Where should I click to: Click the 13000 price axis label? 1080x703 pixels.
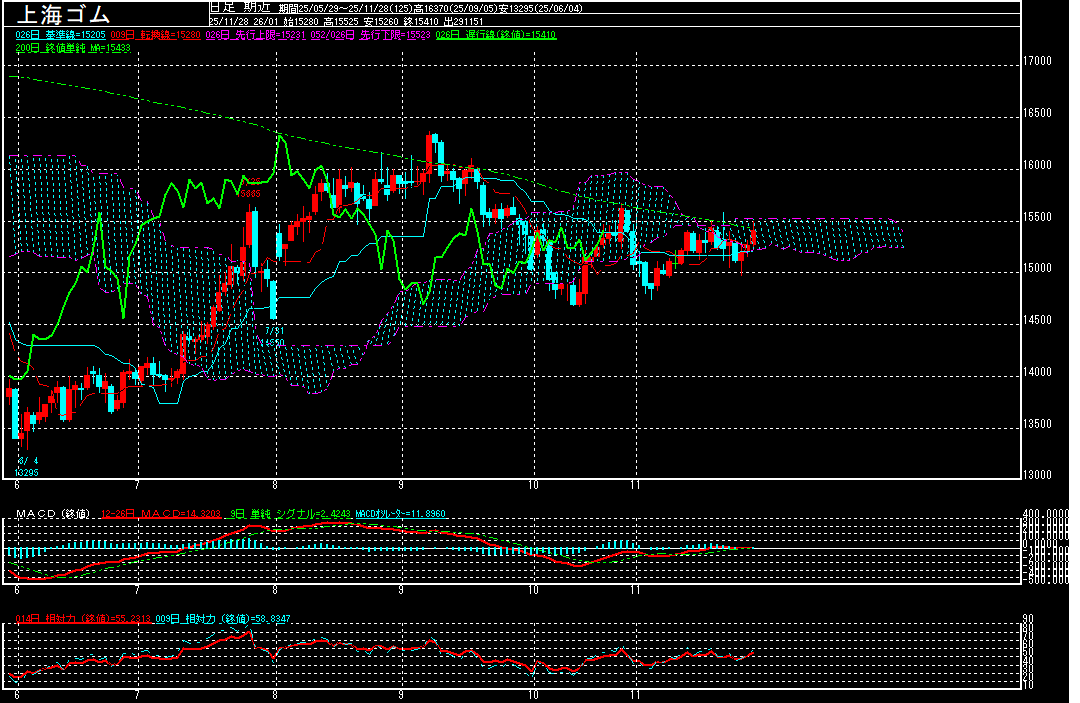pos(1037,475)
